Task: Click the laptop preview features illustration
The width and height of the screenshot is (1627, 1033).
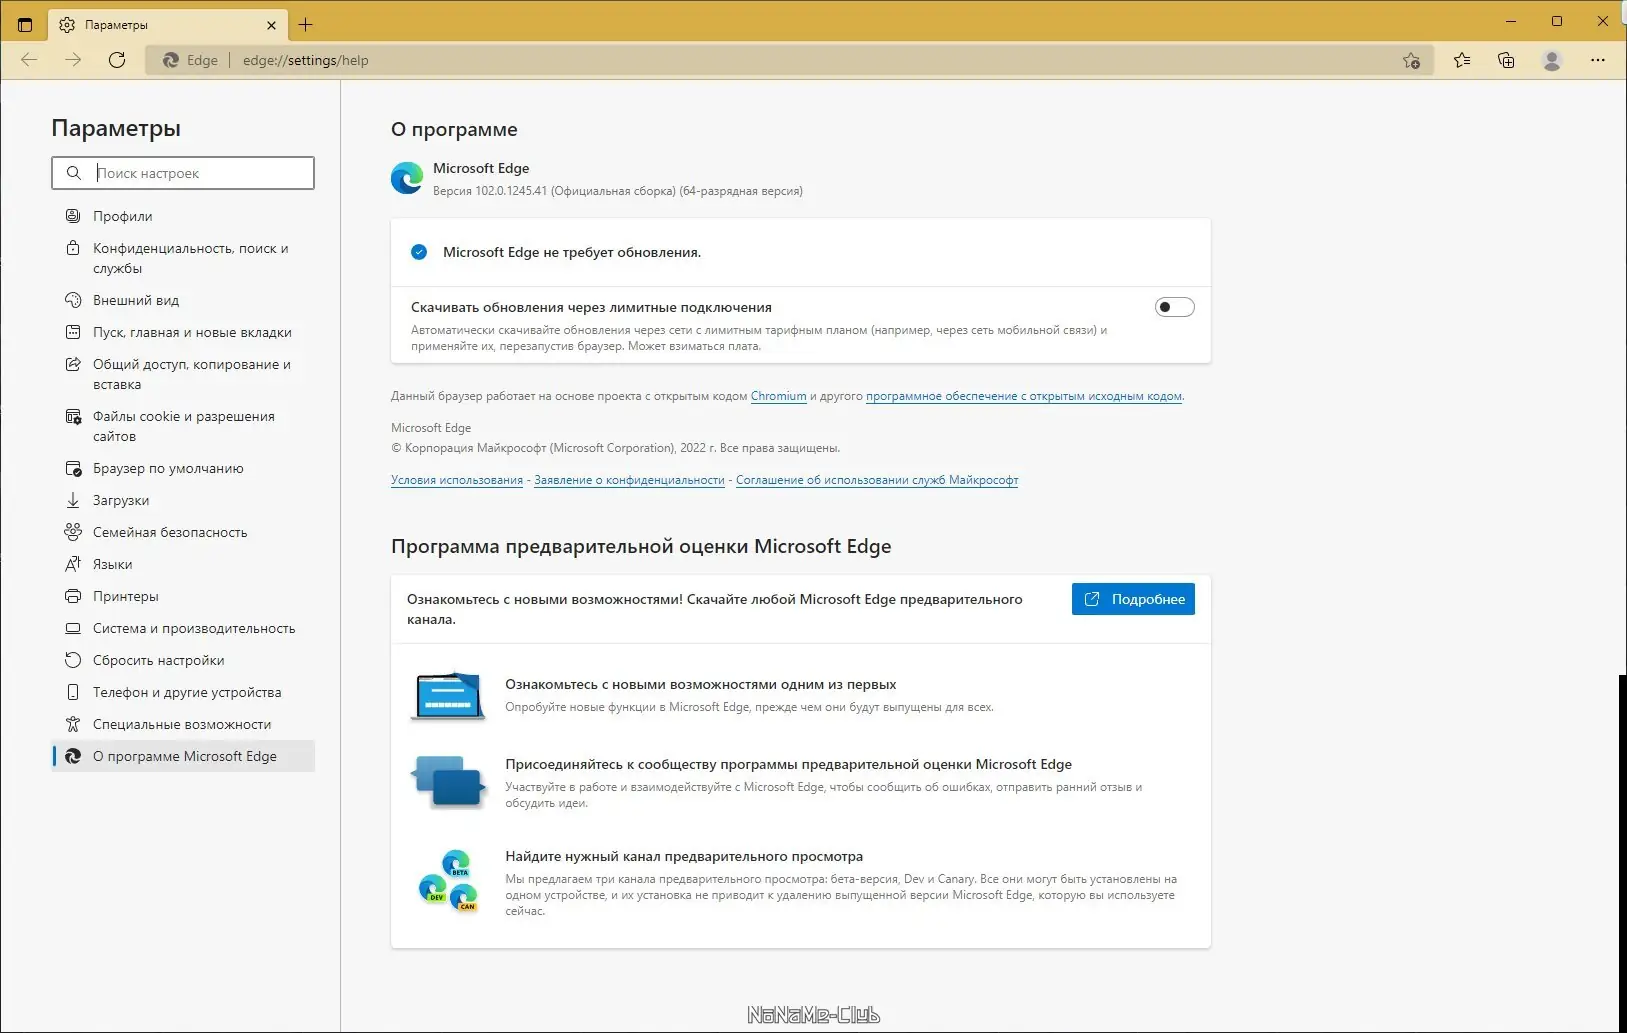Action: point(448,695)
